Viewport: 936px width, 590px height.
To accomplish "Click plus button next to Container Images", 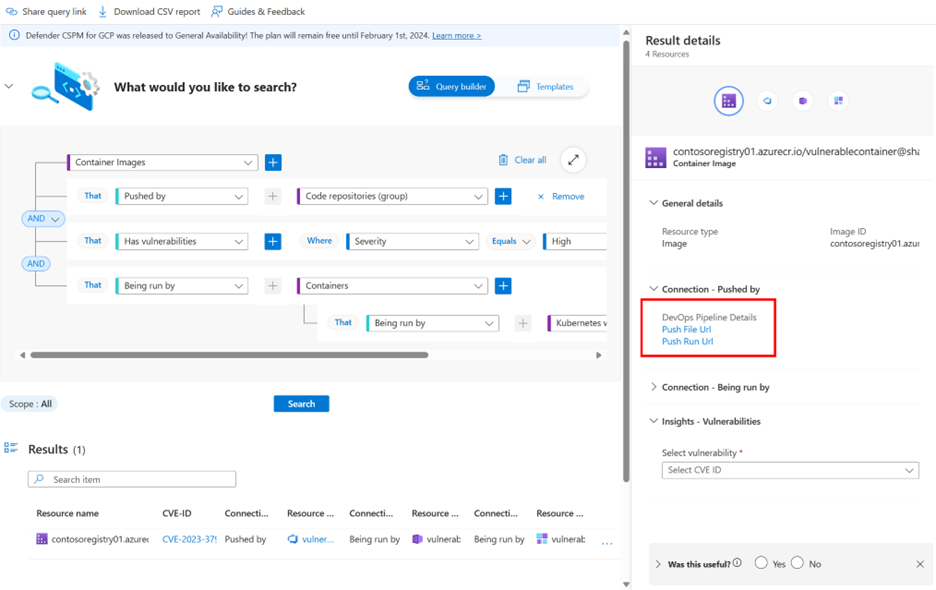I will [273, 162].
